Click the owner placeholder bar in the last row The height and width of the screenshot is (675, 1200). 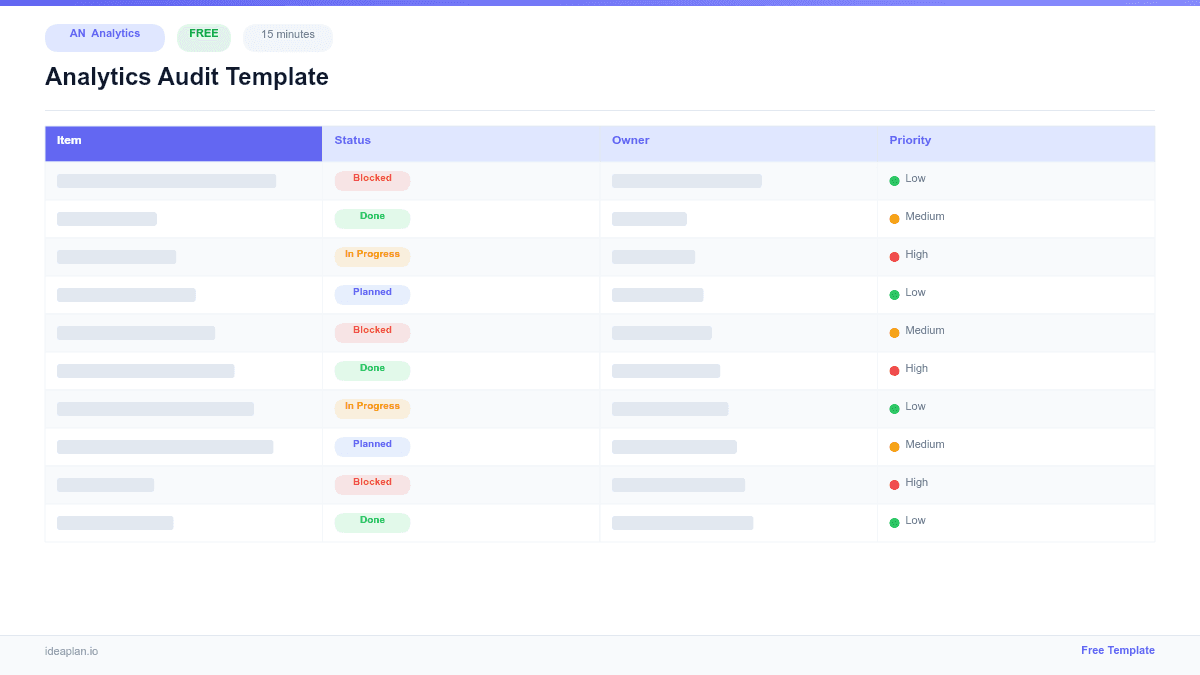coord(683,522)
